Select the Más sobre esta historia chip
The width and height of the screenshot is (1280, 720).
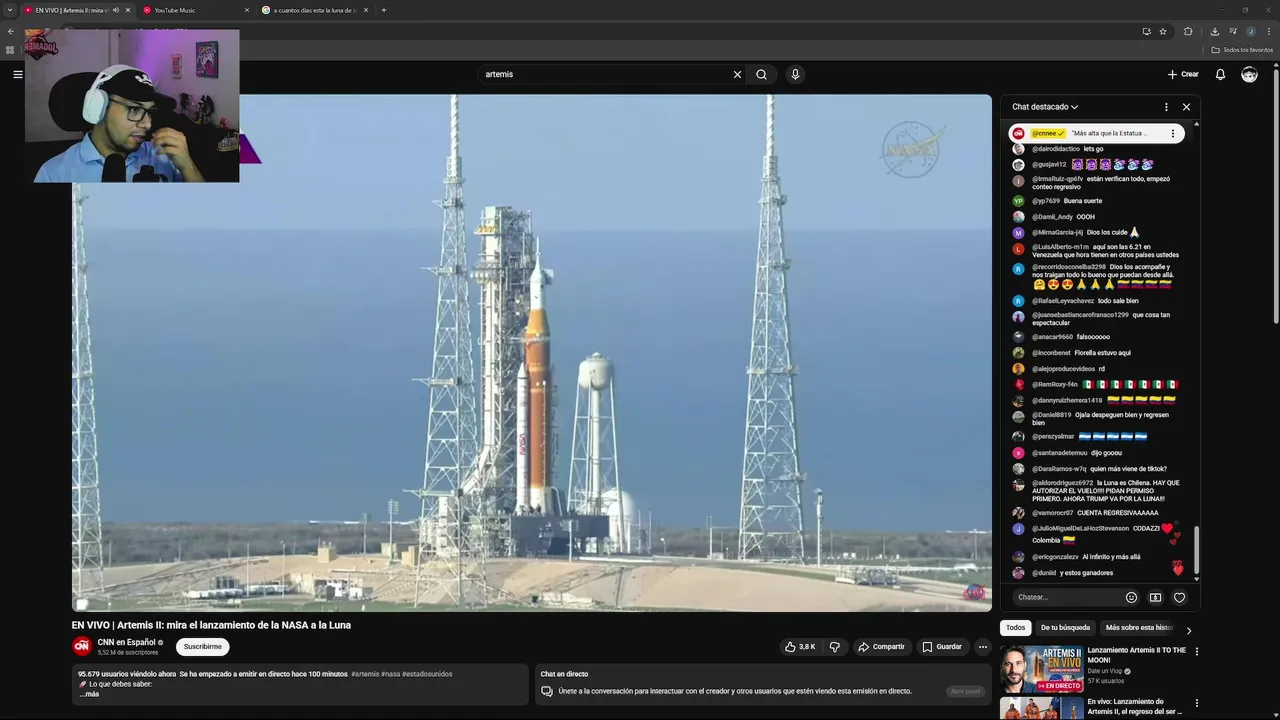[x=1138, y=628]
